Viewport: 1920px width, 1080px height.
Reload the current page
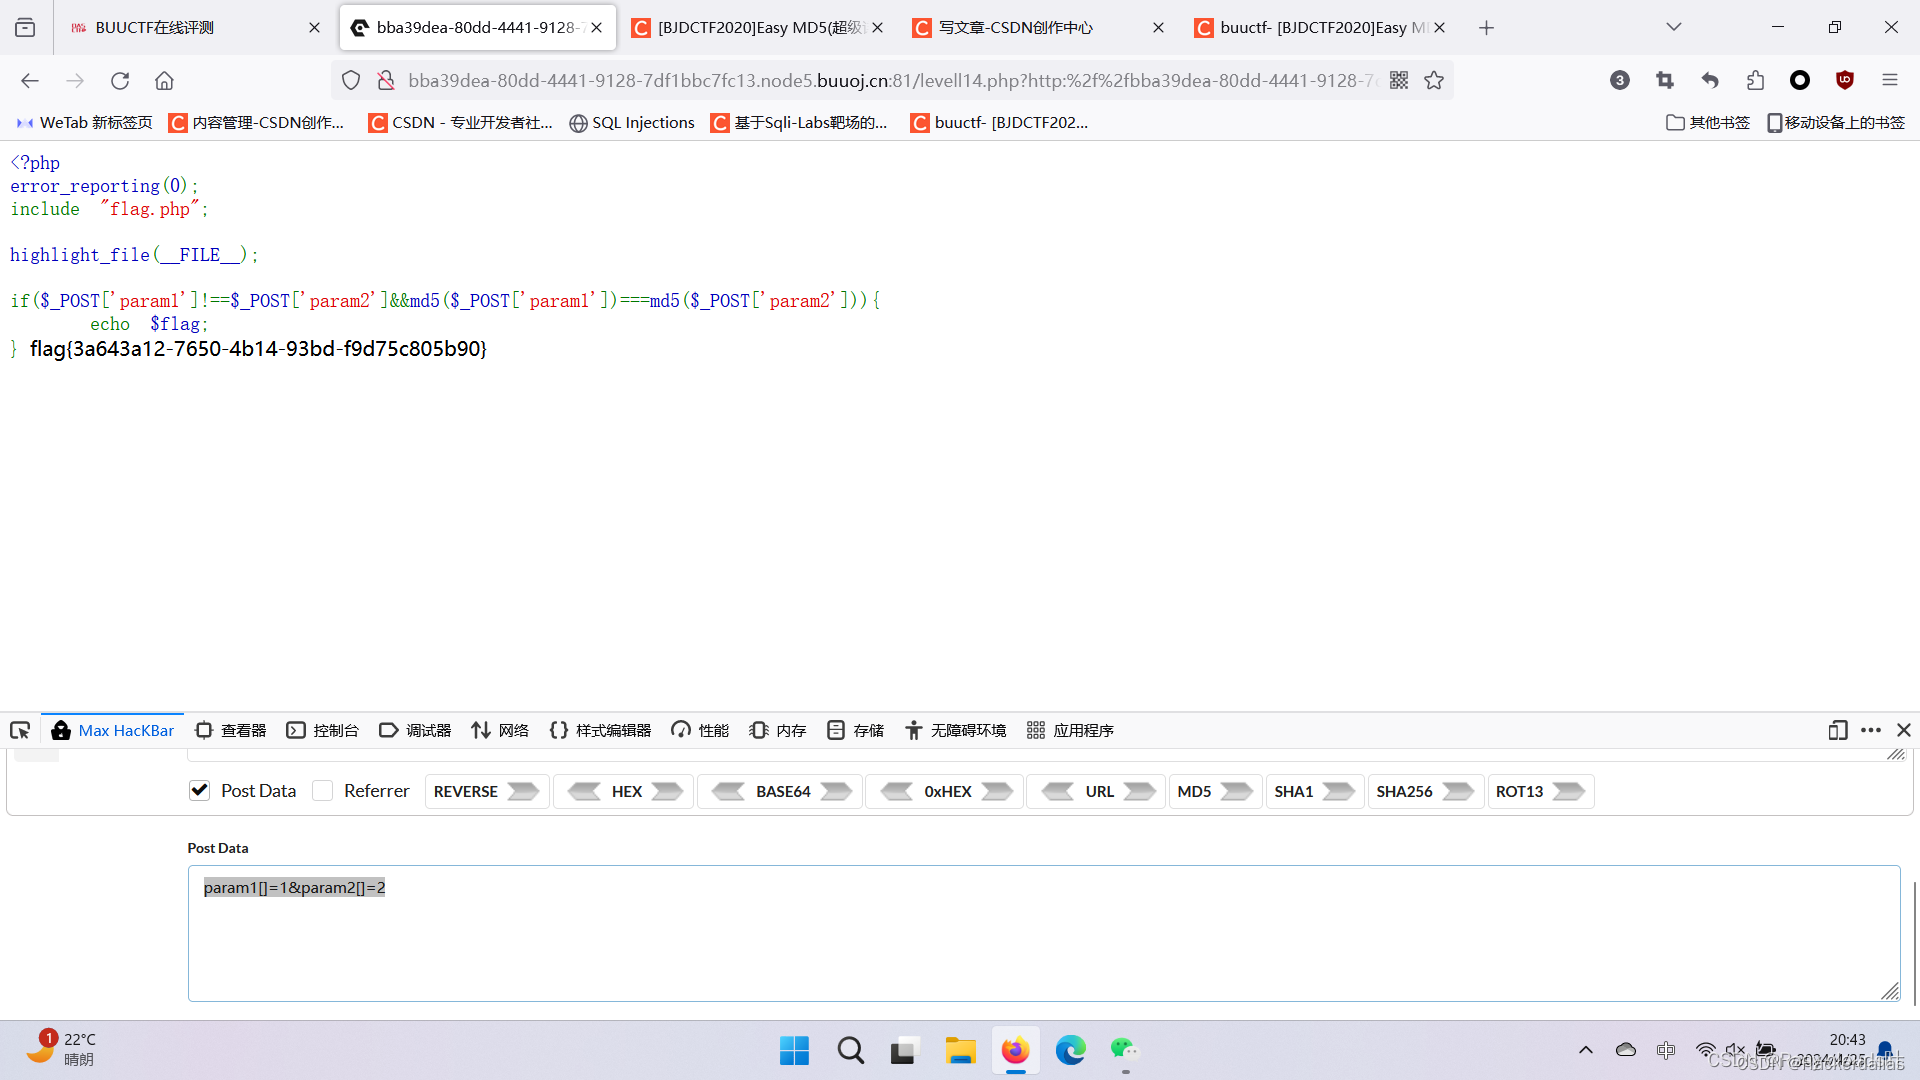pos(120,80)
